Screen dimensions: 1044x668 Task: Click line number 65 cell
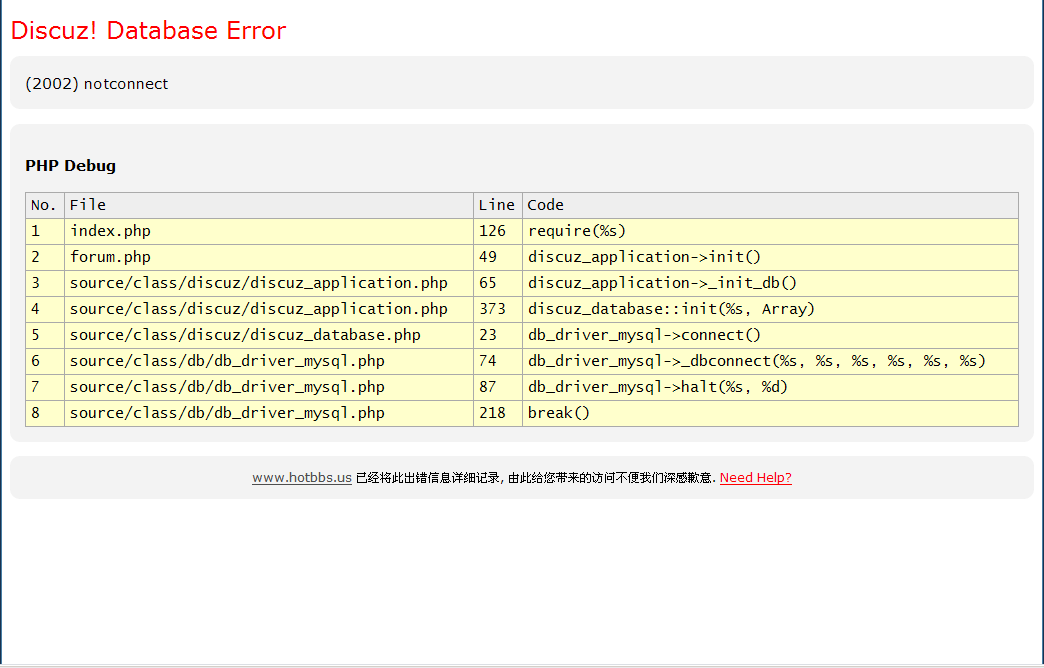[497, 283]
